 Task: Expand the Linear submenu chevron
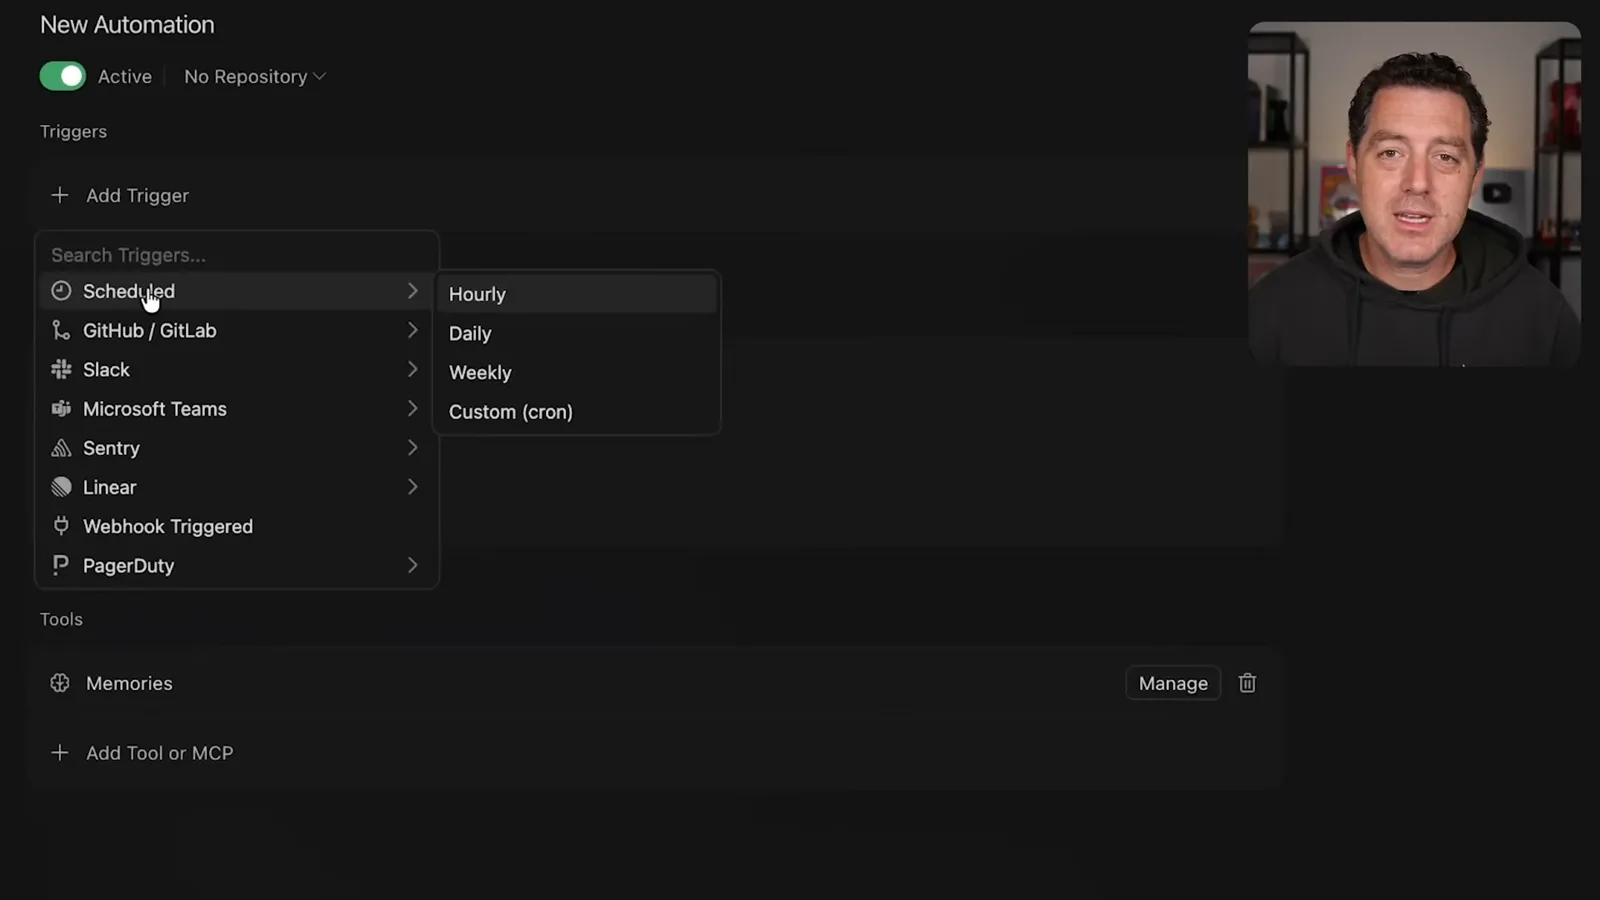pos(412,487)
